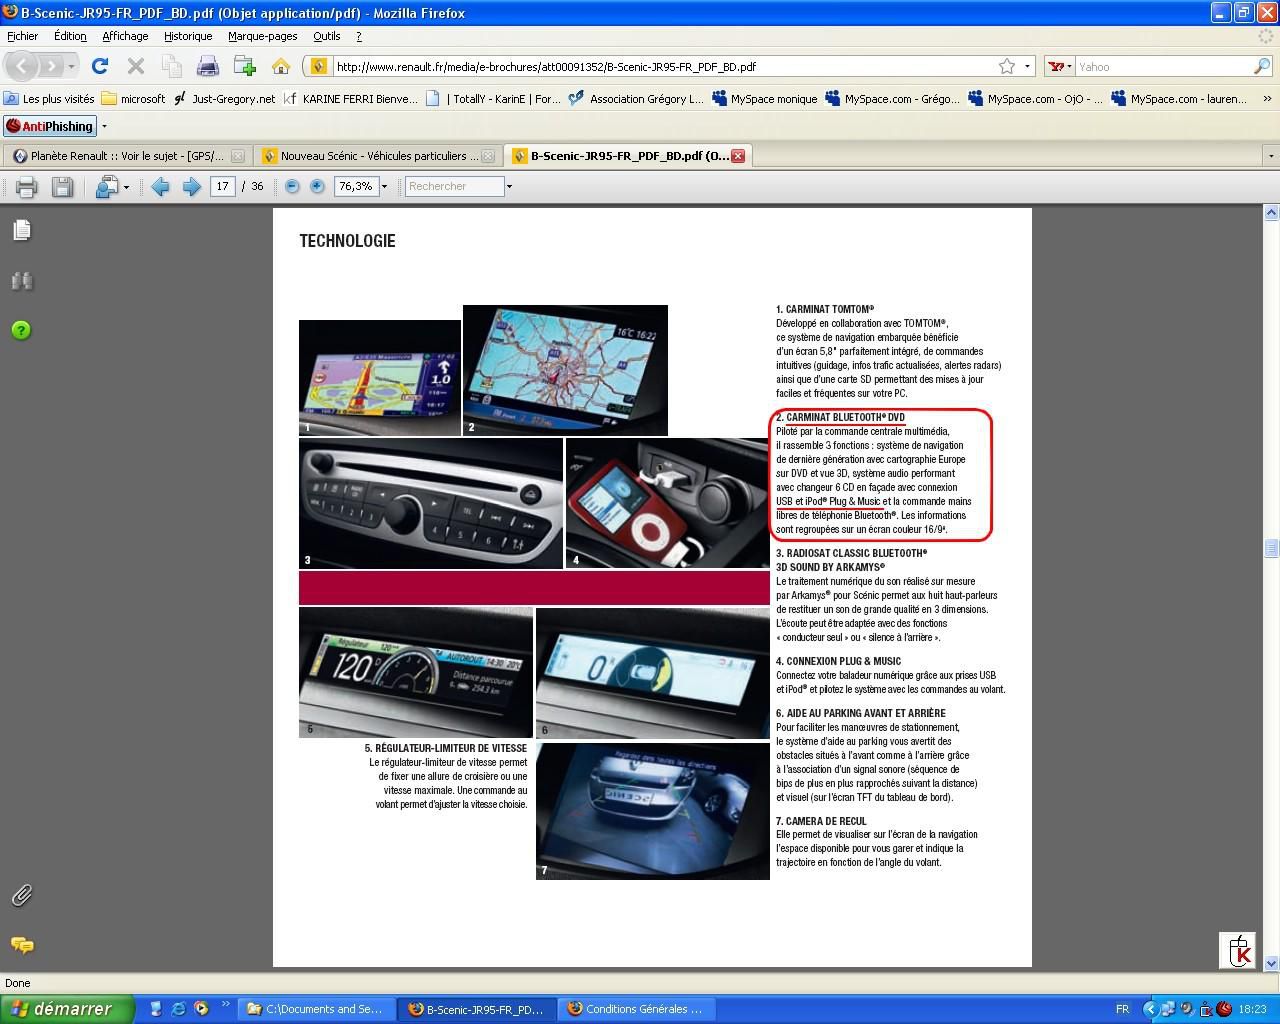1280x1024 pixels.
Task: Open the Édition menu
Action: (70, 36)
